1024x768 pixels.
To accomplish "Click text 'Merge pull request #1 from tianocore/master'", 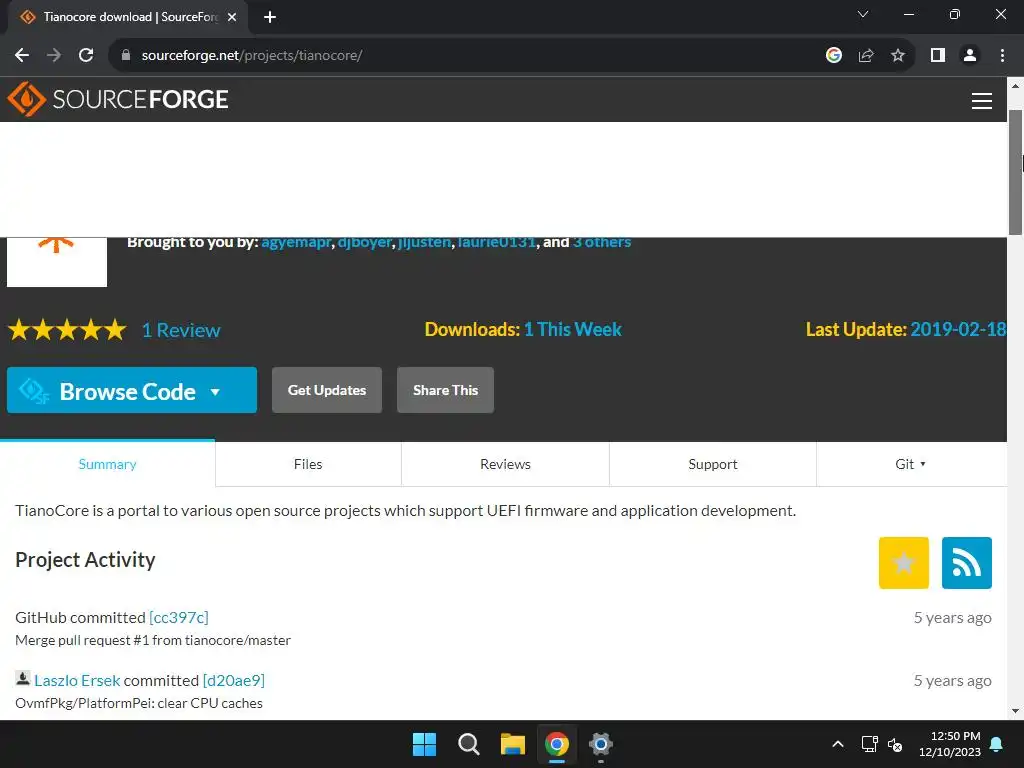I will (x=153, y=640).
